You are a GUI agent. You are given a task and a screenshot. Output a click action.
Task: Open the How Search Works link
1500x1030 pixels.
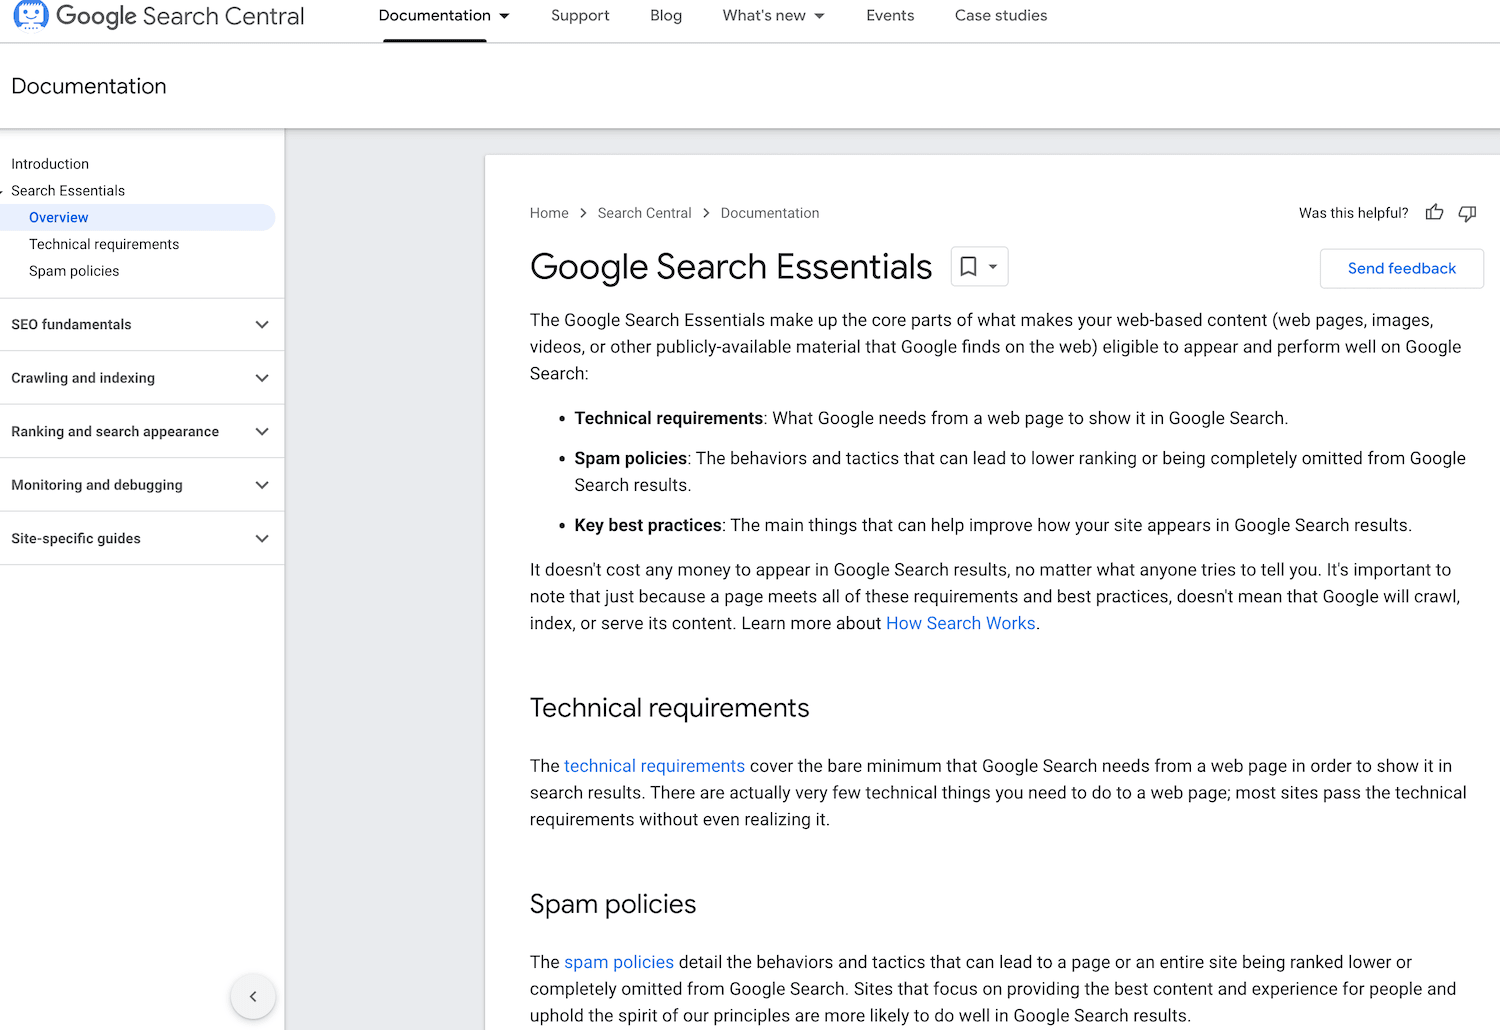[x=961, y=623]
